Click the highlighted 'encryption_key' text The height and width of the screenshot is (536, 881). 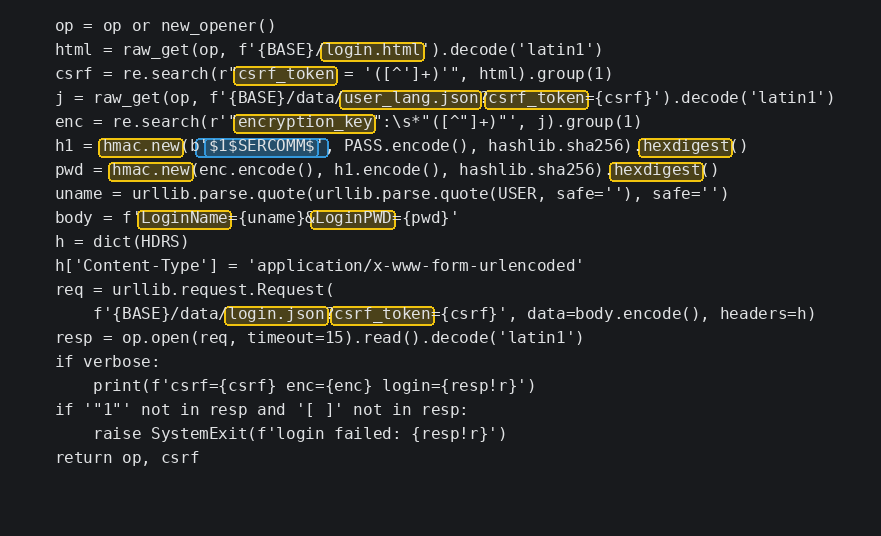pyautogui.click(x=305, y=123)
